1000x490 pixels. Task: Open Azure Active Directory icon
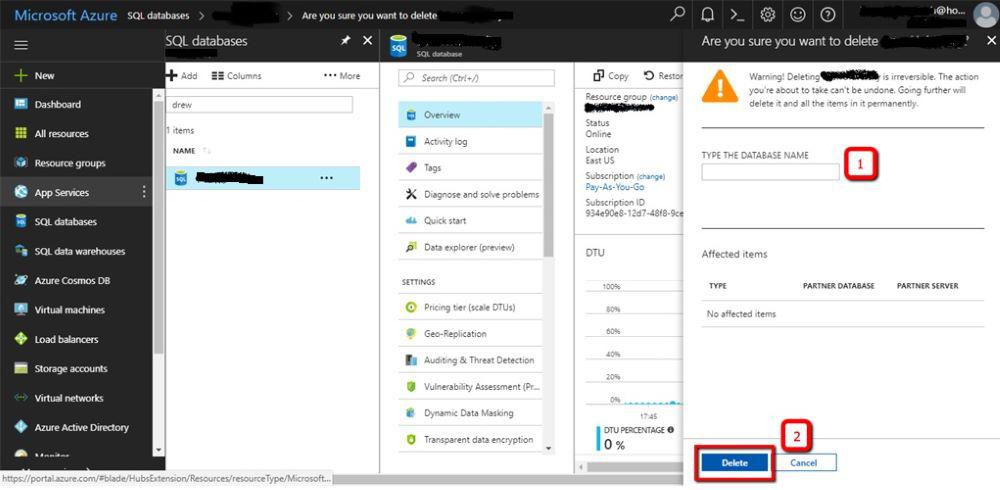[21, 427]
